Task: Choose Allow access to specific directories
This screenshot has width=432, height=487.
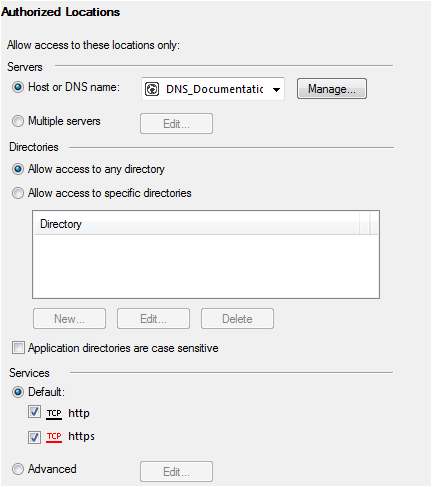Action: (x=18, y=193)
